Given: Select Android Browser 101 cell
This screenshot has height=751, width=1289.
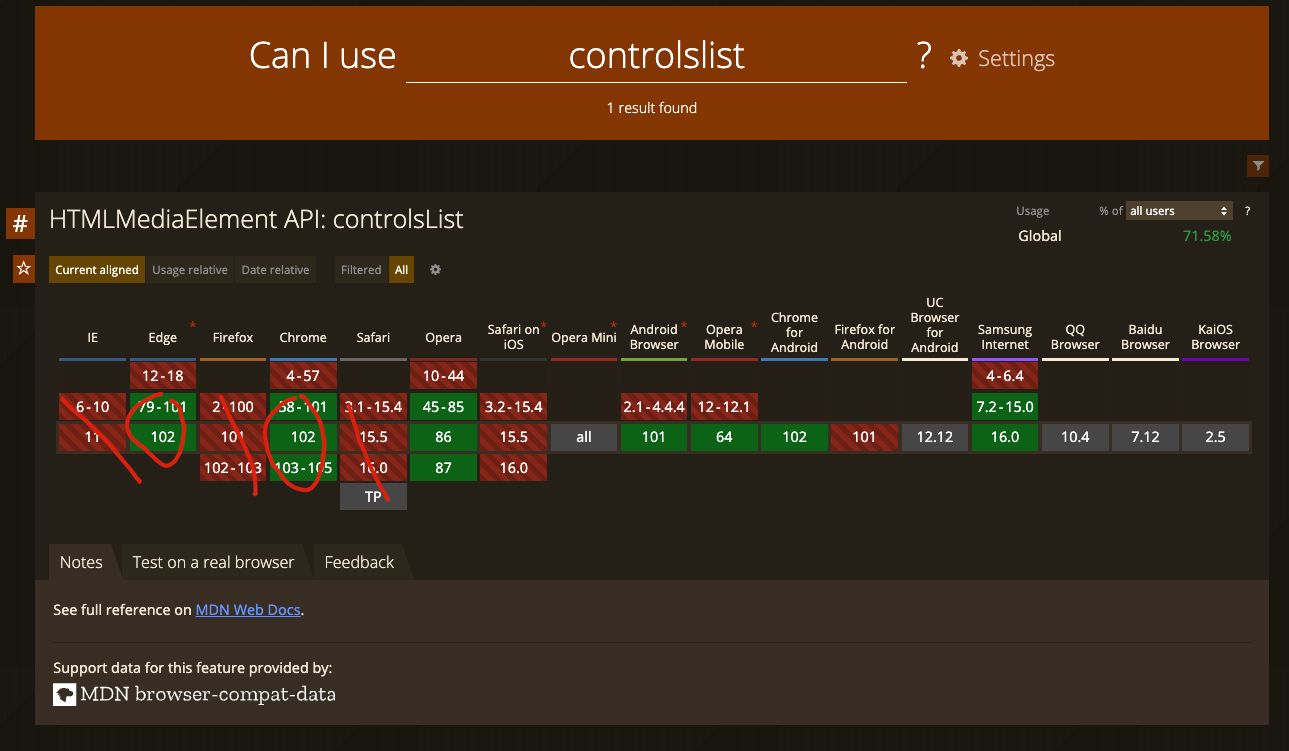Looking at the screenshot, I should pyautogui.click(x=654, y=437).
